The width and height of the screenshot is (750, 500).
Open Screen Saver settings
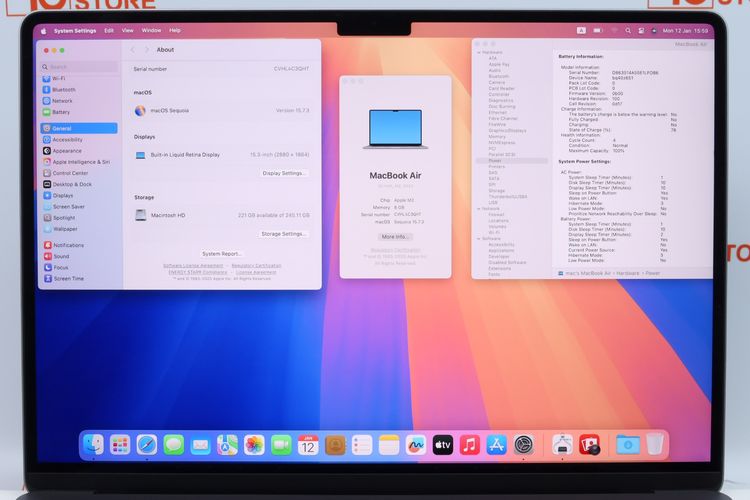tap(79, 207)
